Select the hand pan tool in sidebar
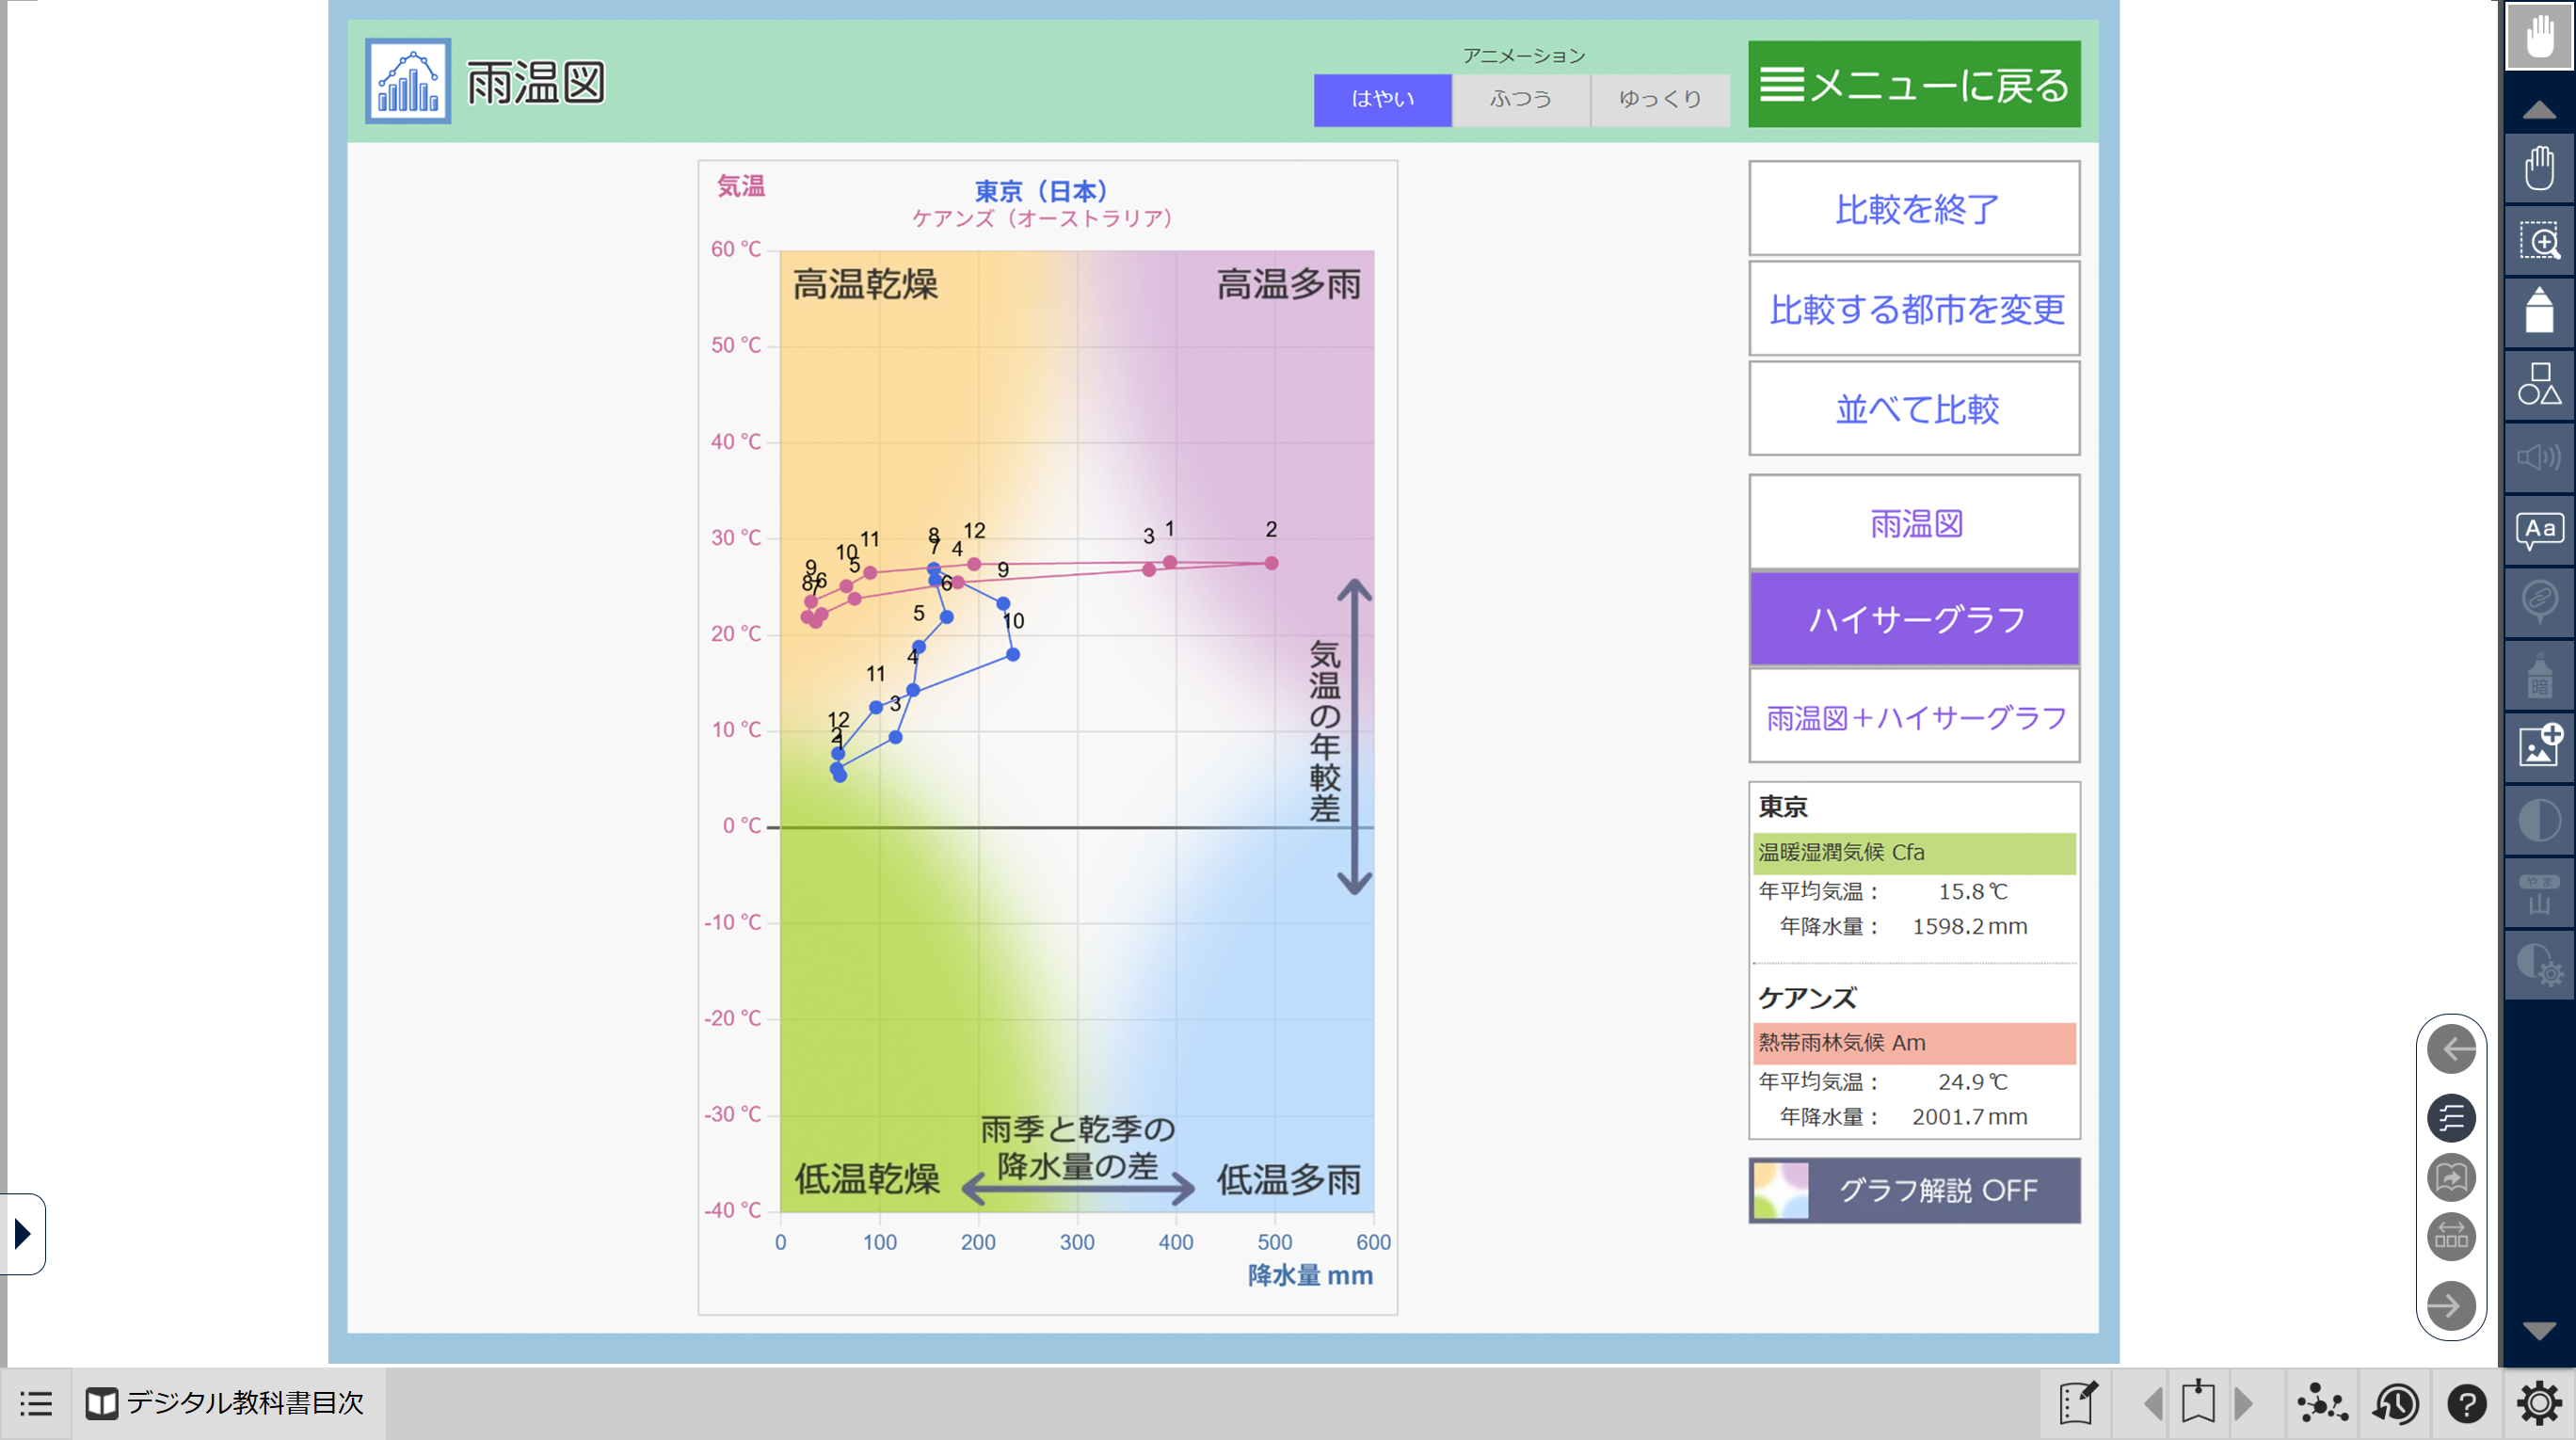The image size is (2576, 1440). 2538,168
